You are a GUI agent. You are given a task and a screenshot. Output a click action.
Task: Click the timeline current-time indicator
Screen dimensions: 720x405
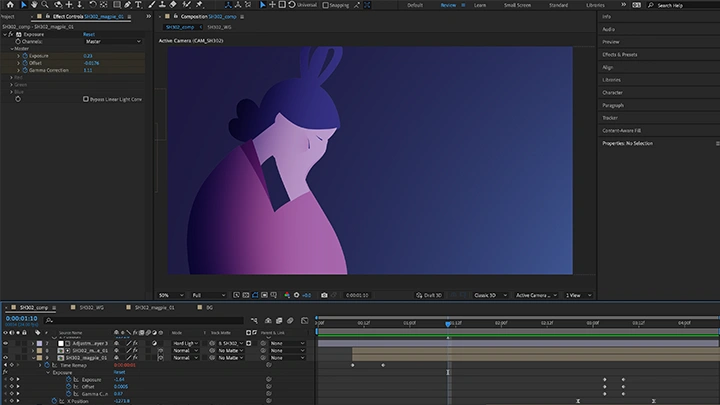(447, 323)
